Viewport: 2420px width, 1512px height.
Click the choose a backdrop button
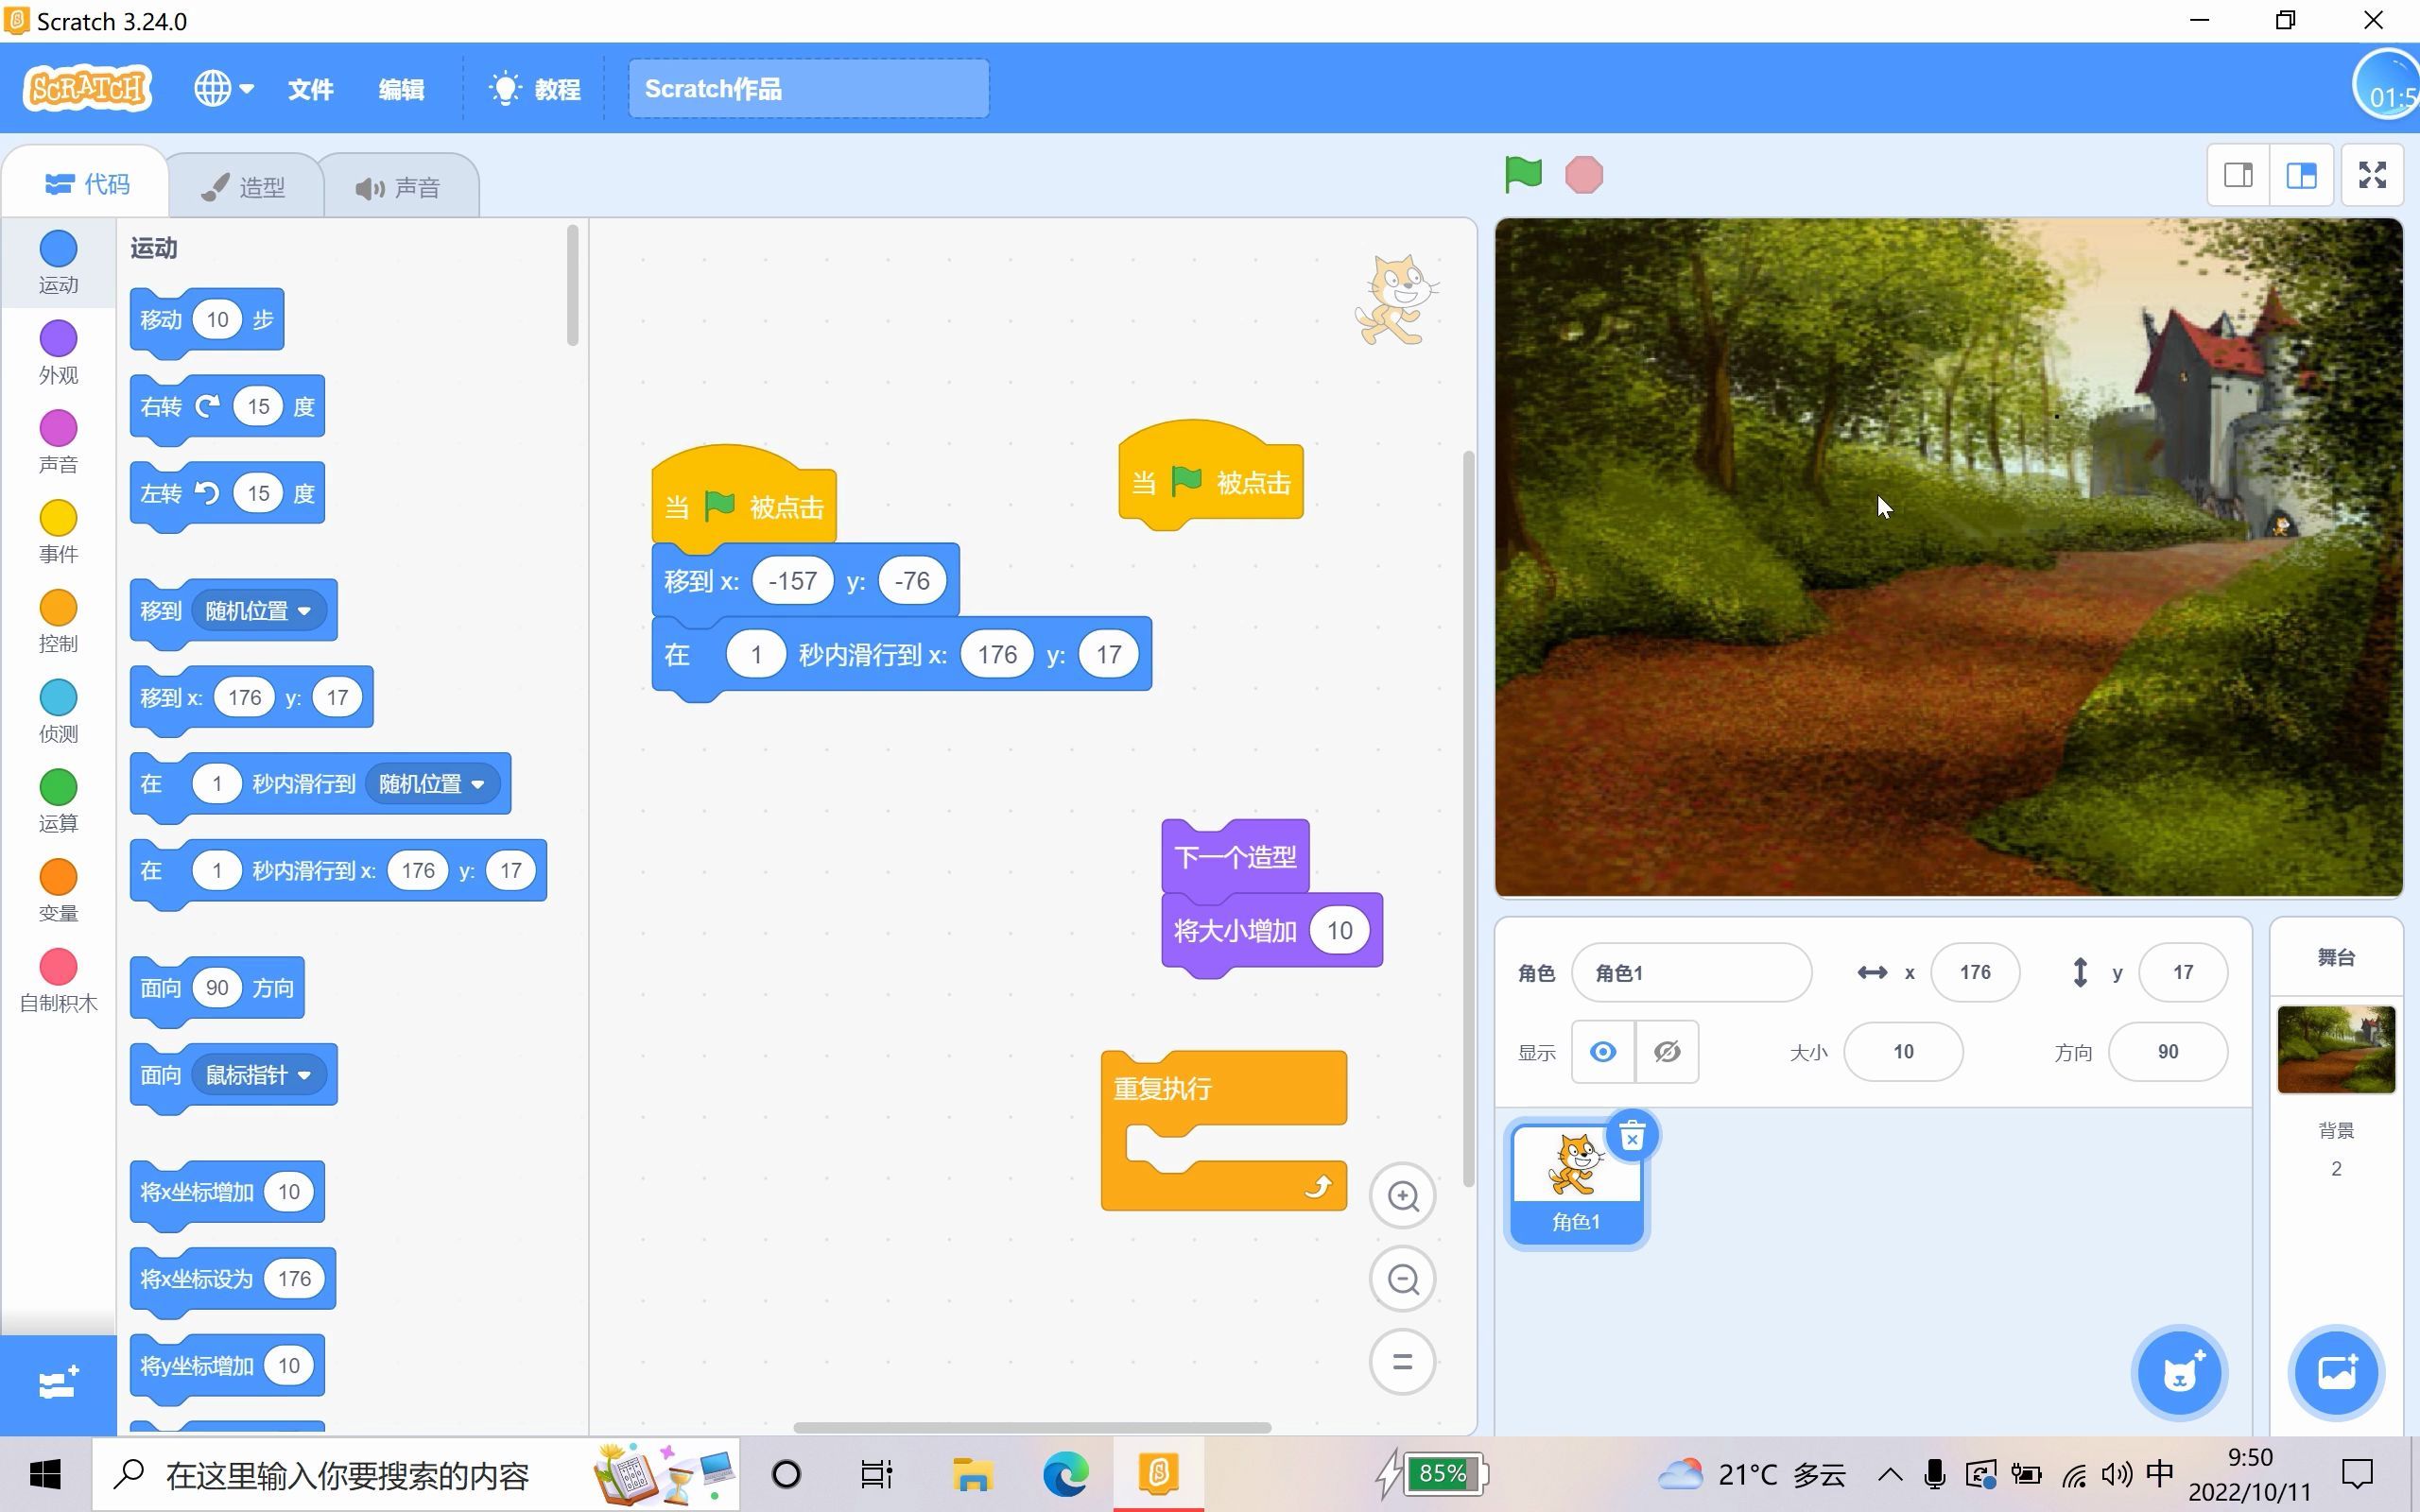(x=2336, y=1373)
